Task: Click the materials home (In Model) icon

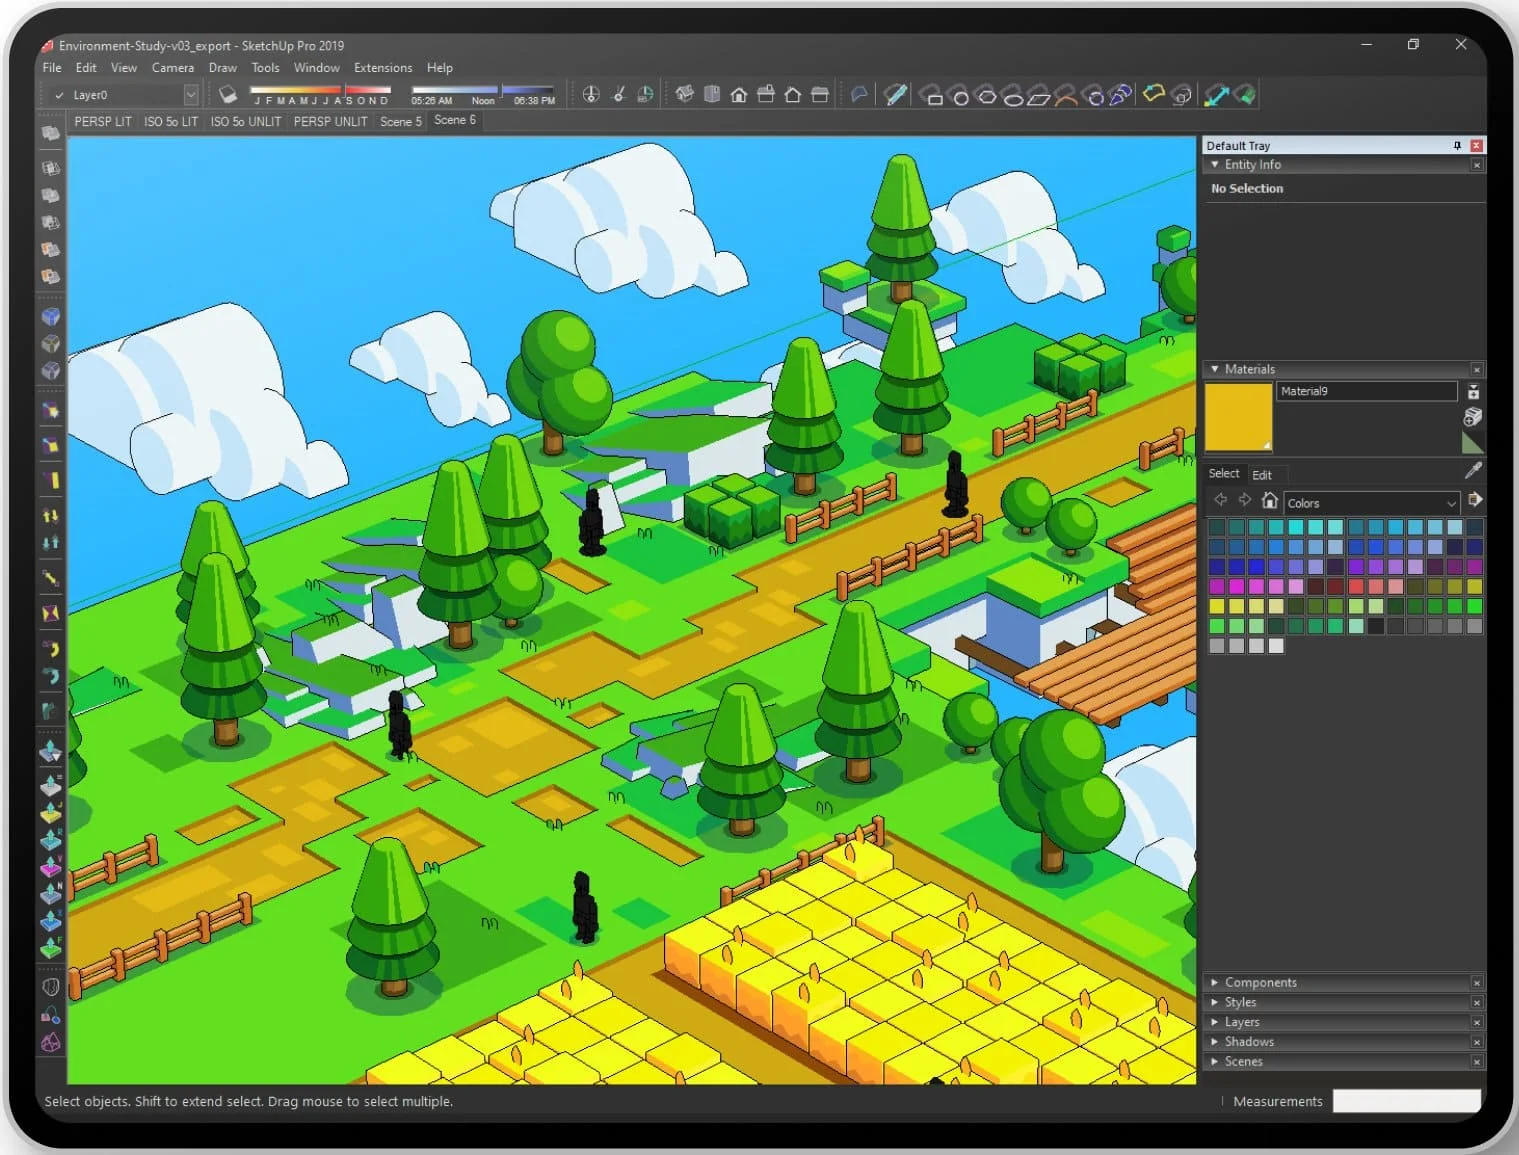Action: pyautogui.click(x=1269, y=501)
